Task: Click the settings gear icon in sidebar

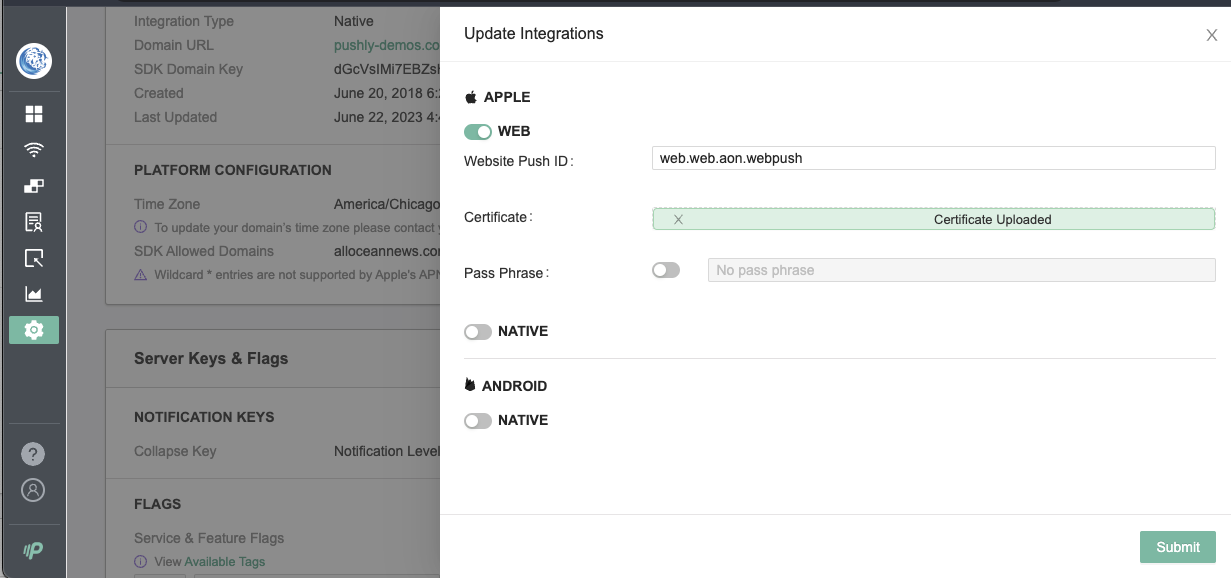Action: tap(34, 330)
